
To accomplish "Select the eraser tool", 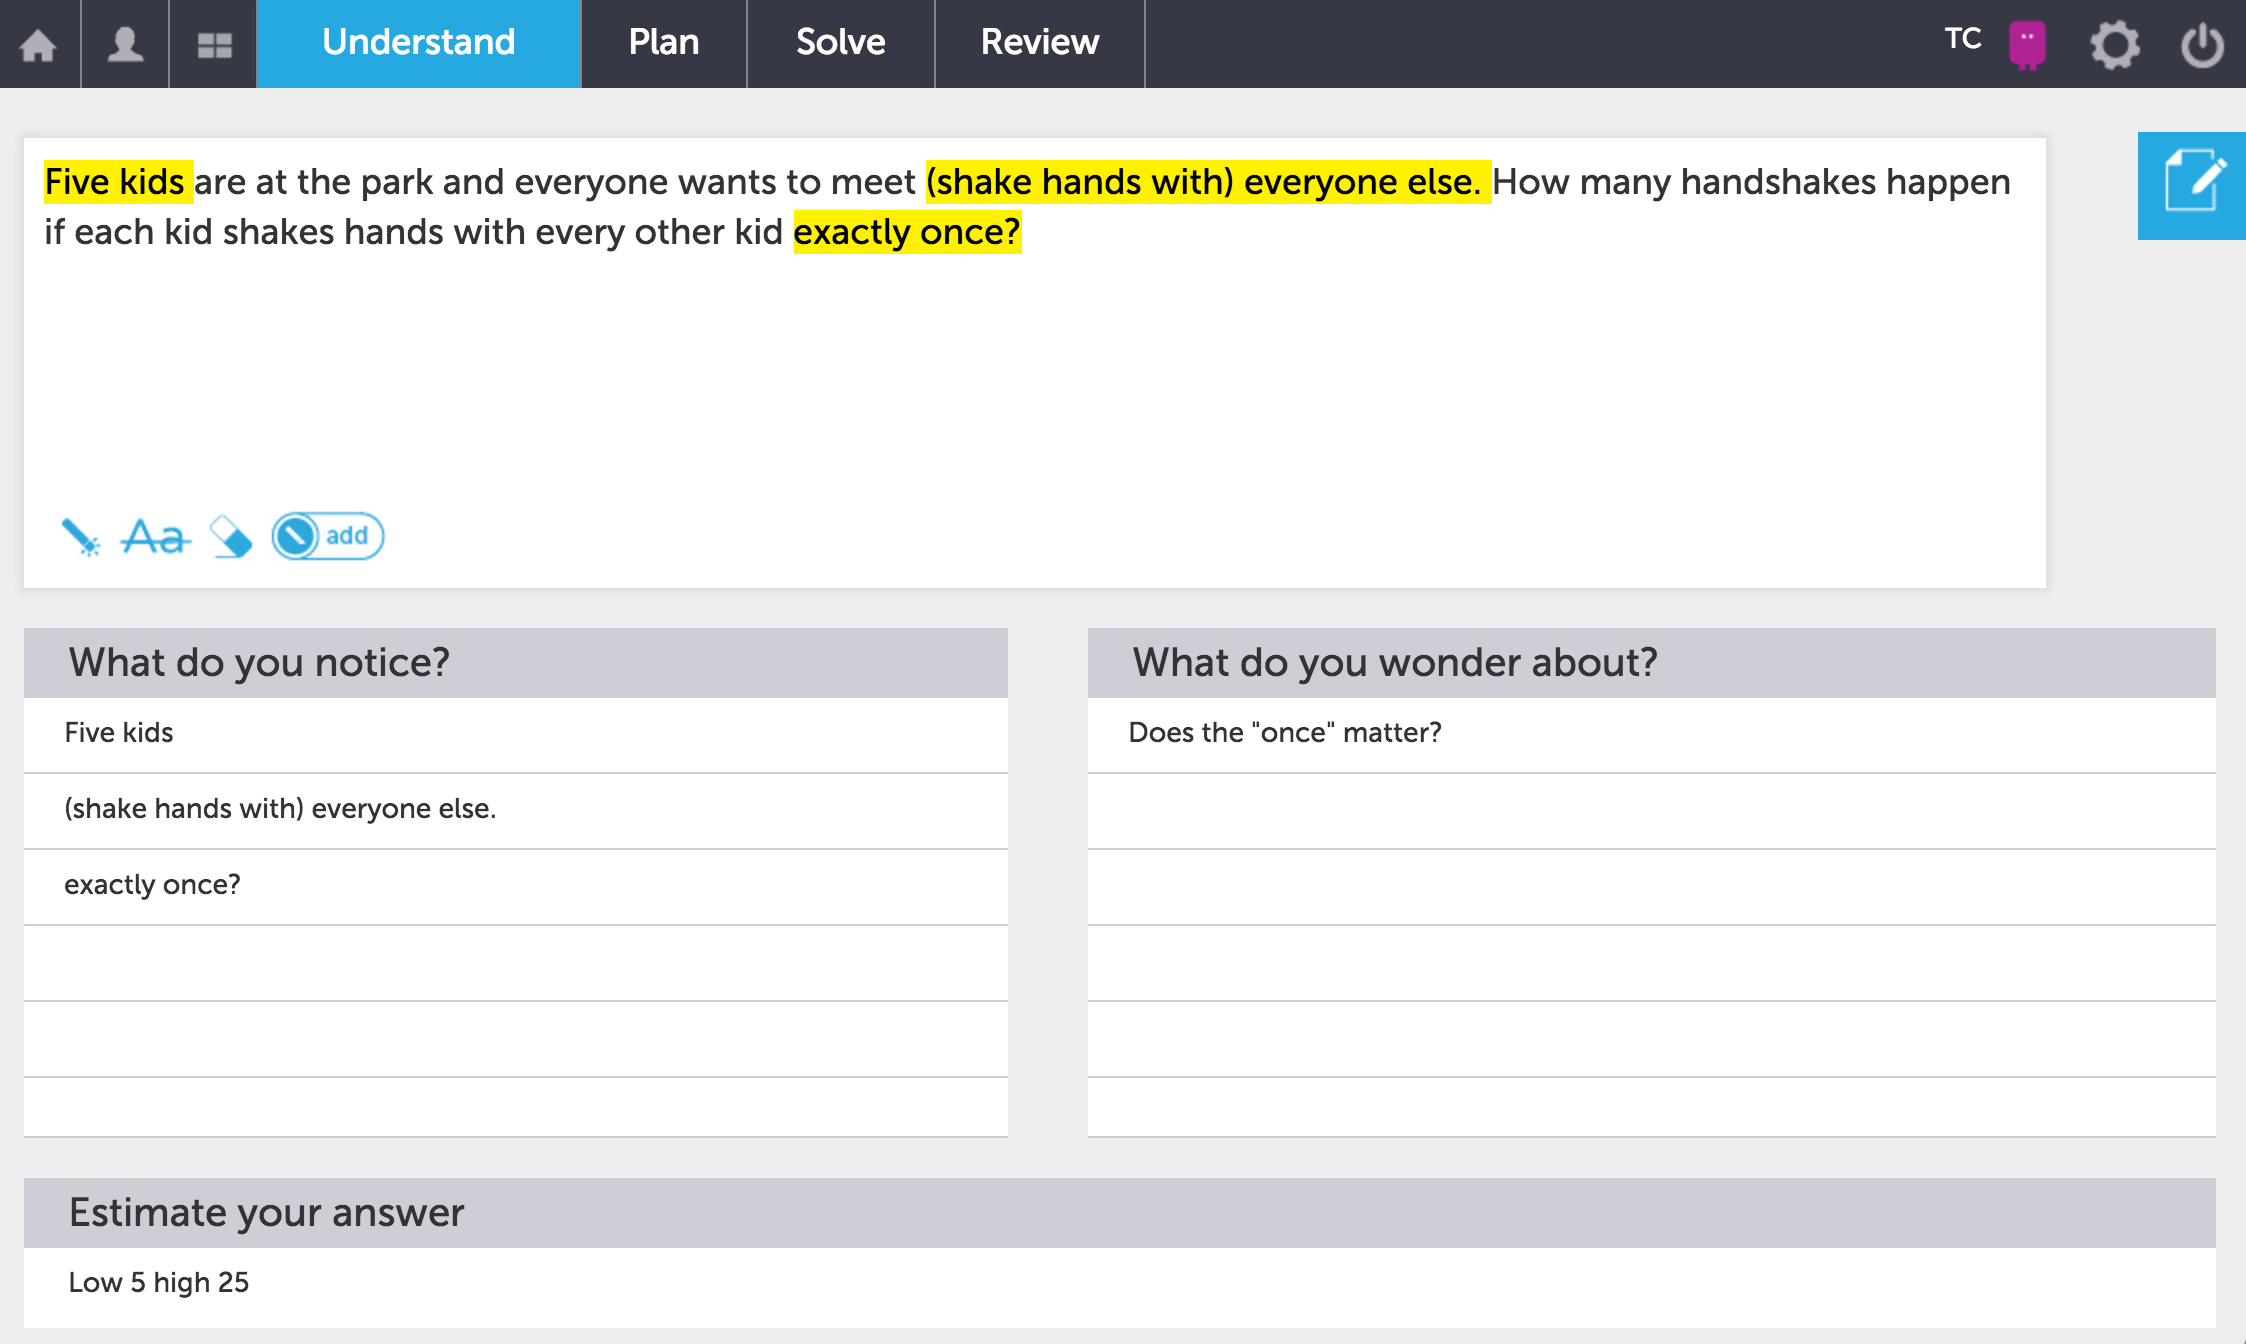I will [x=231, y=537].
